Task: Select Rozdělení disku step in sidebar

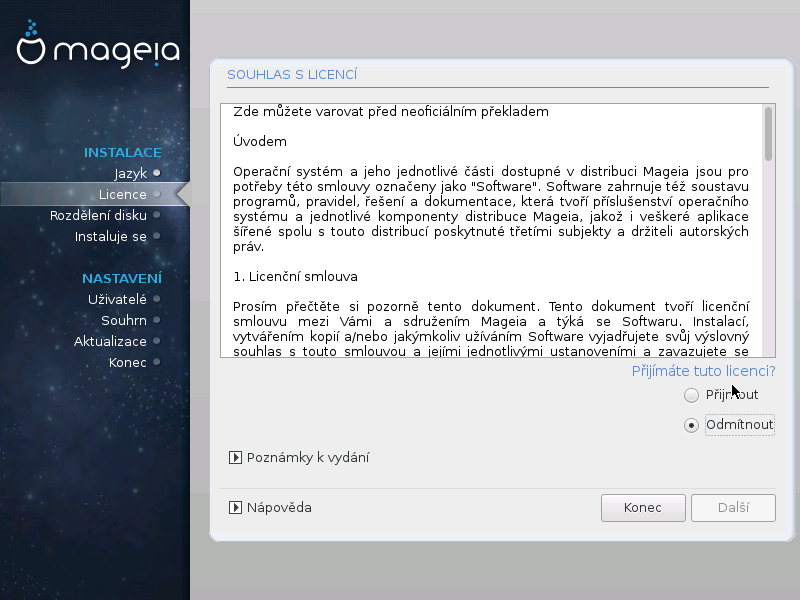Action: 98,215
